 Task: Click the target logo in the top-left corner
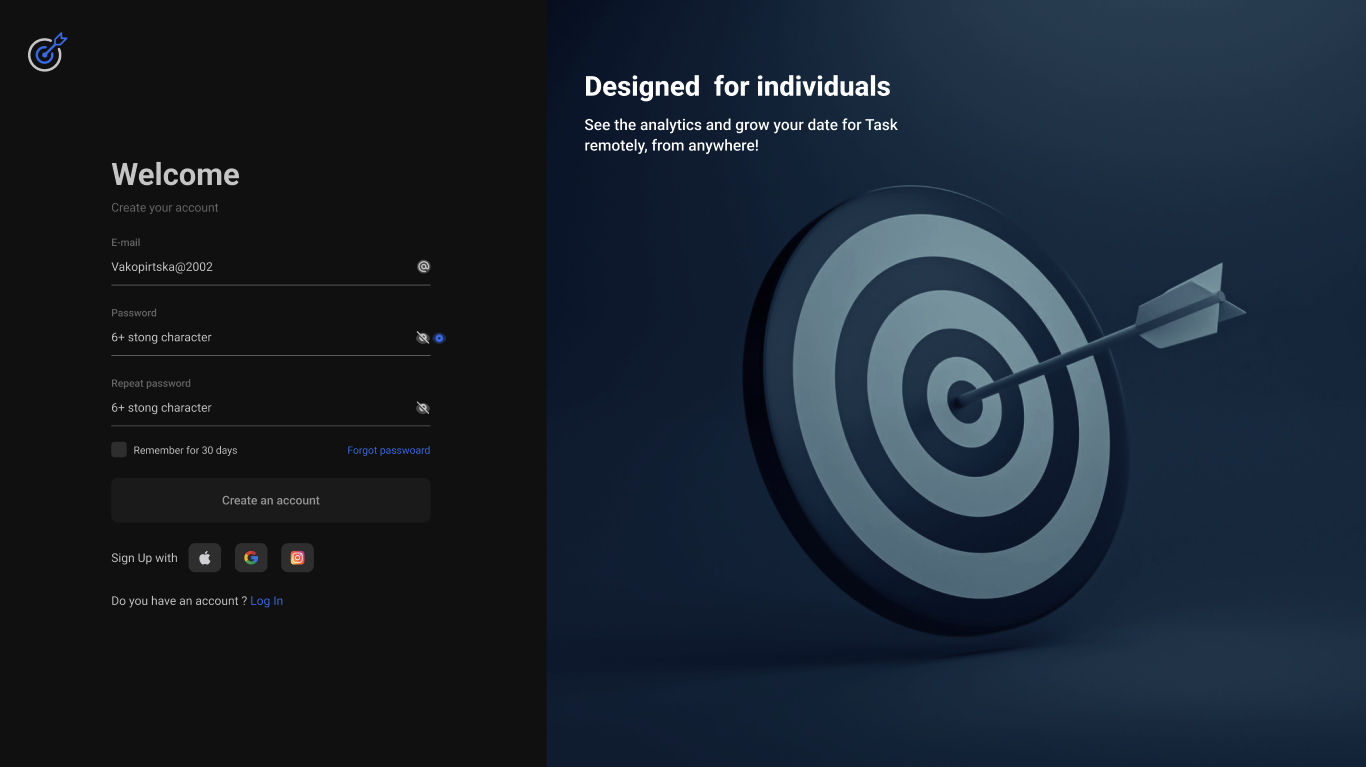pyautogui.click(x=46, y=52)
